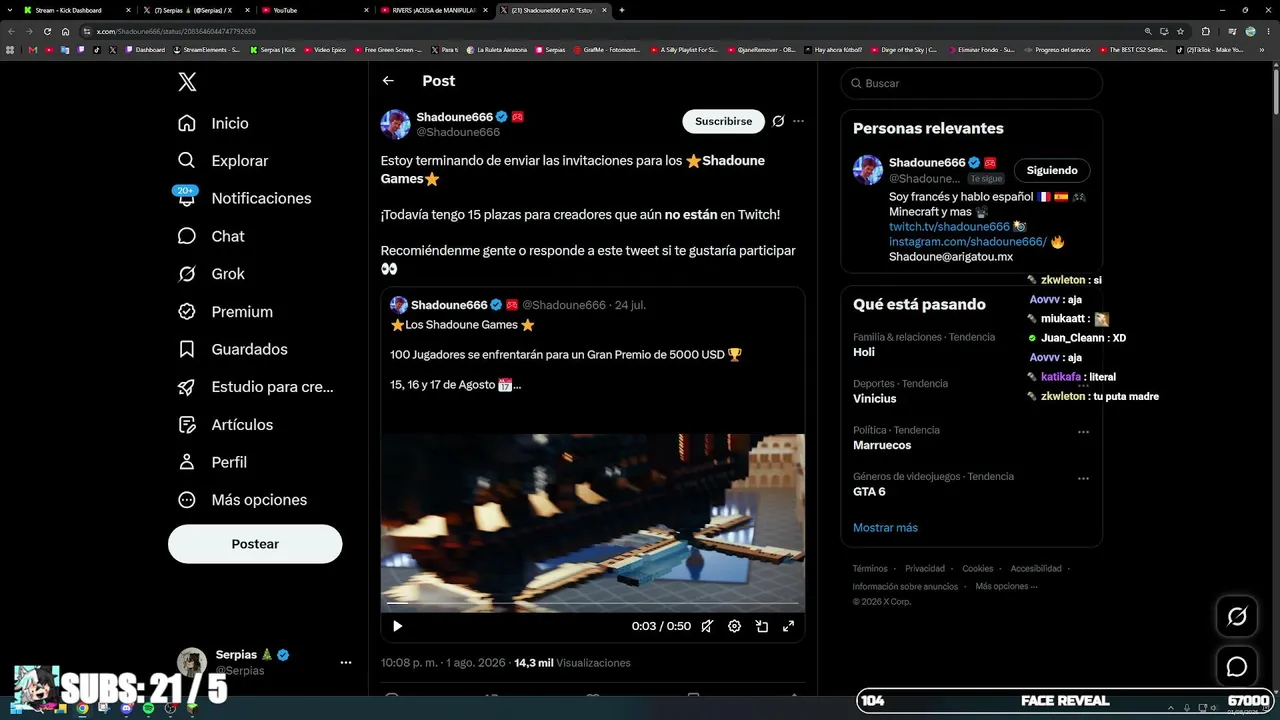Screen dimensions: 1280x720
Task: Switch to the Serpias (@Serpias) / X tab
Action: tap(194, 10)
